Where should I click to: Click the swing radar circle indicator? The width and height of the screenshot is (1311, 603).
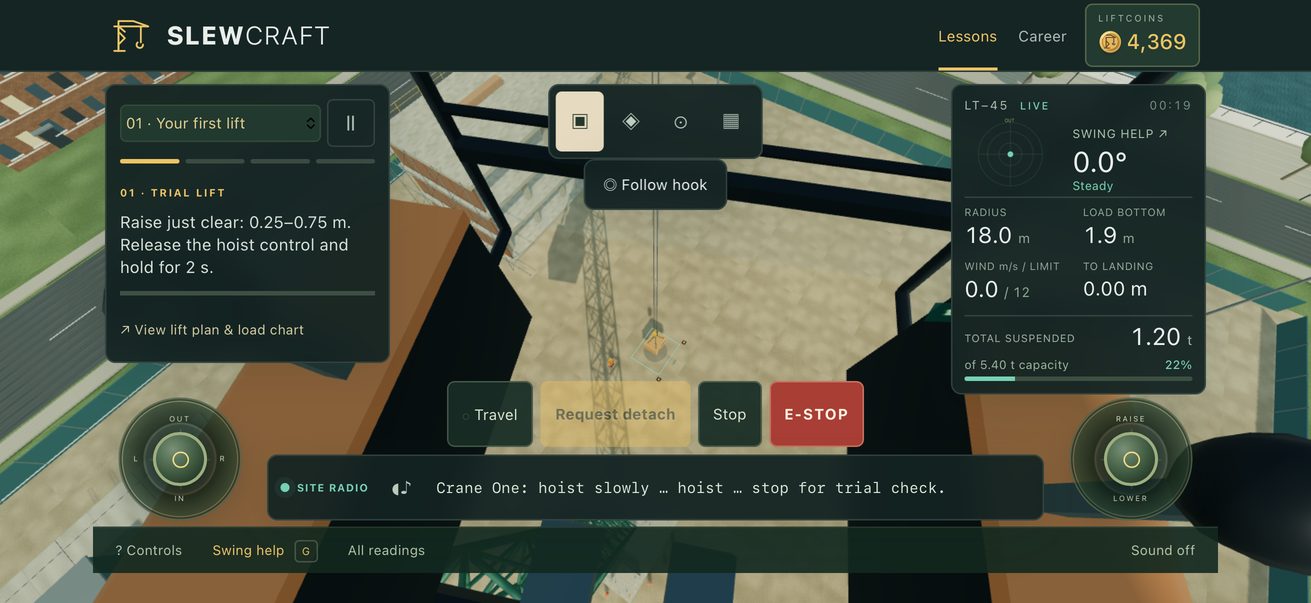pos(1010,154)
